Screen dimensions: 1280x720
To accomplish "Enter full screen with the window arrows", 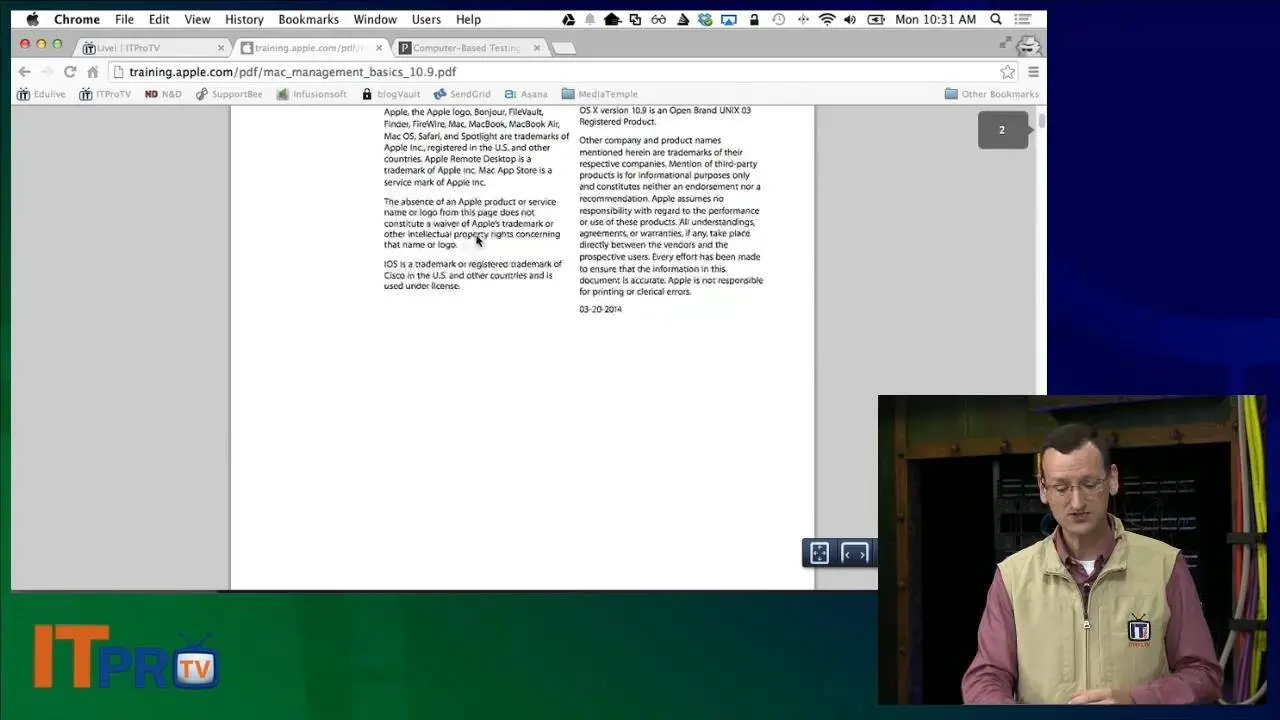I will click(1005, 42).
